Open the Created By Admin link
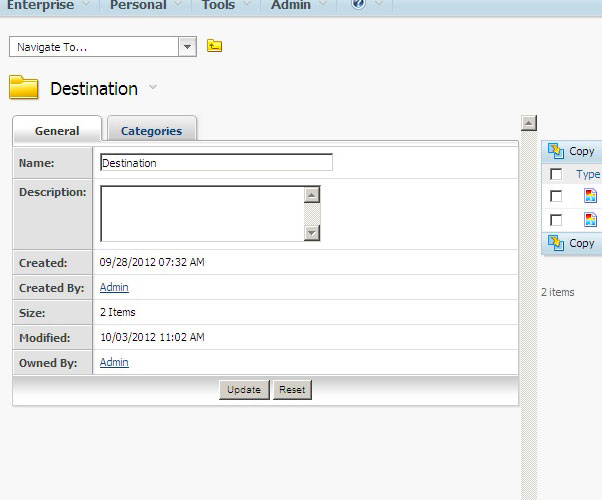Image resolution: width=602 pixels, height=500 pixels. (x=114, y=288)
